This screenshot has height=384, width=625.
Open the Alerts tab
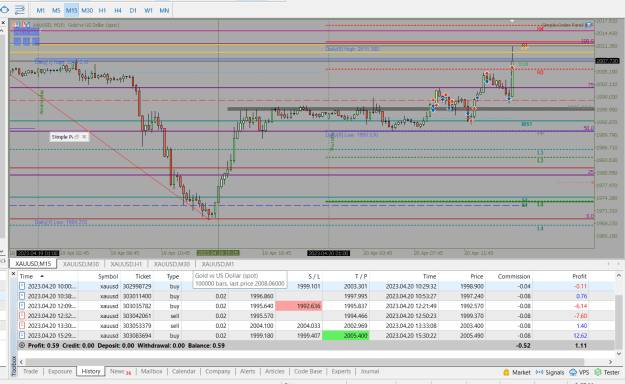248,371
